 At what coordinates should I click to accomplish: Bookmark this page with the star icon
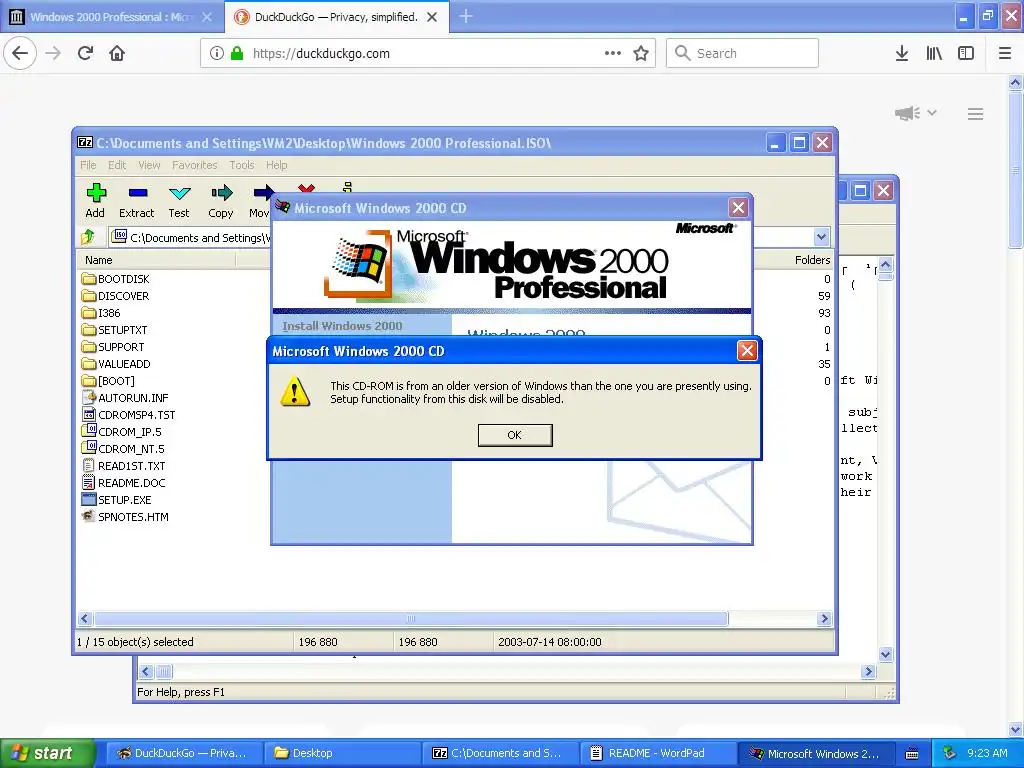click(x=641, y=53)
